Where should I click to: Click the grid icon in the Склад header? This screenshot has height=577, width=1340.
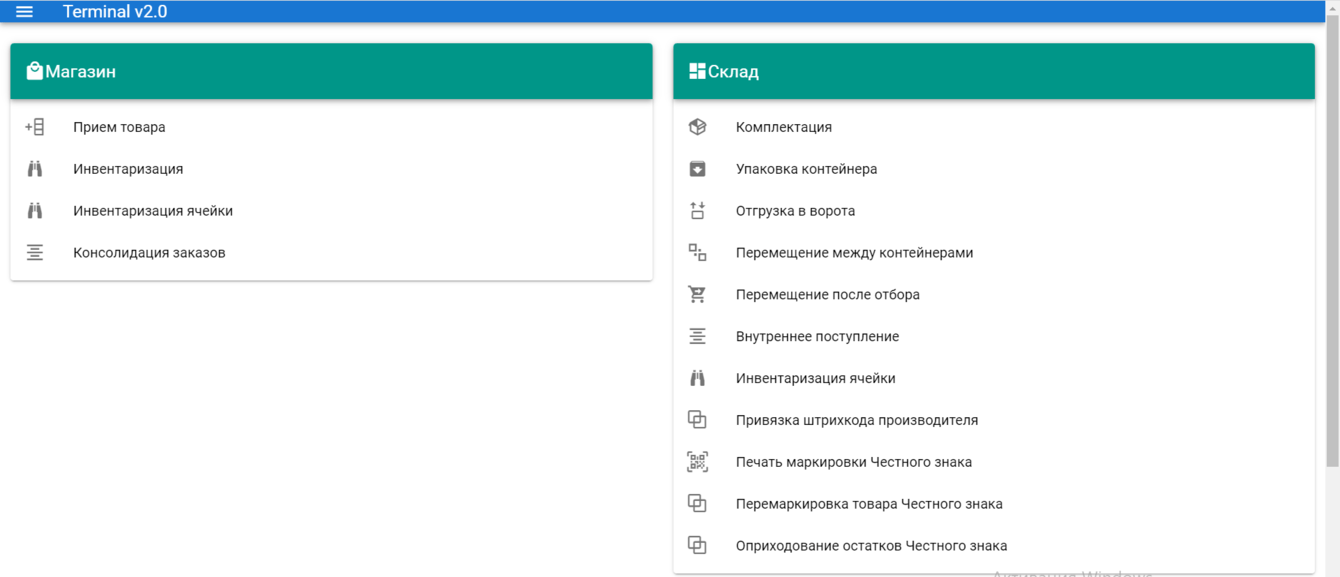pos(697,70)
